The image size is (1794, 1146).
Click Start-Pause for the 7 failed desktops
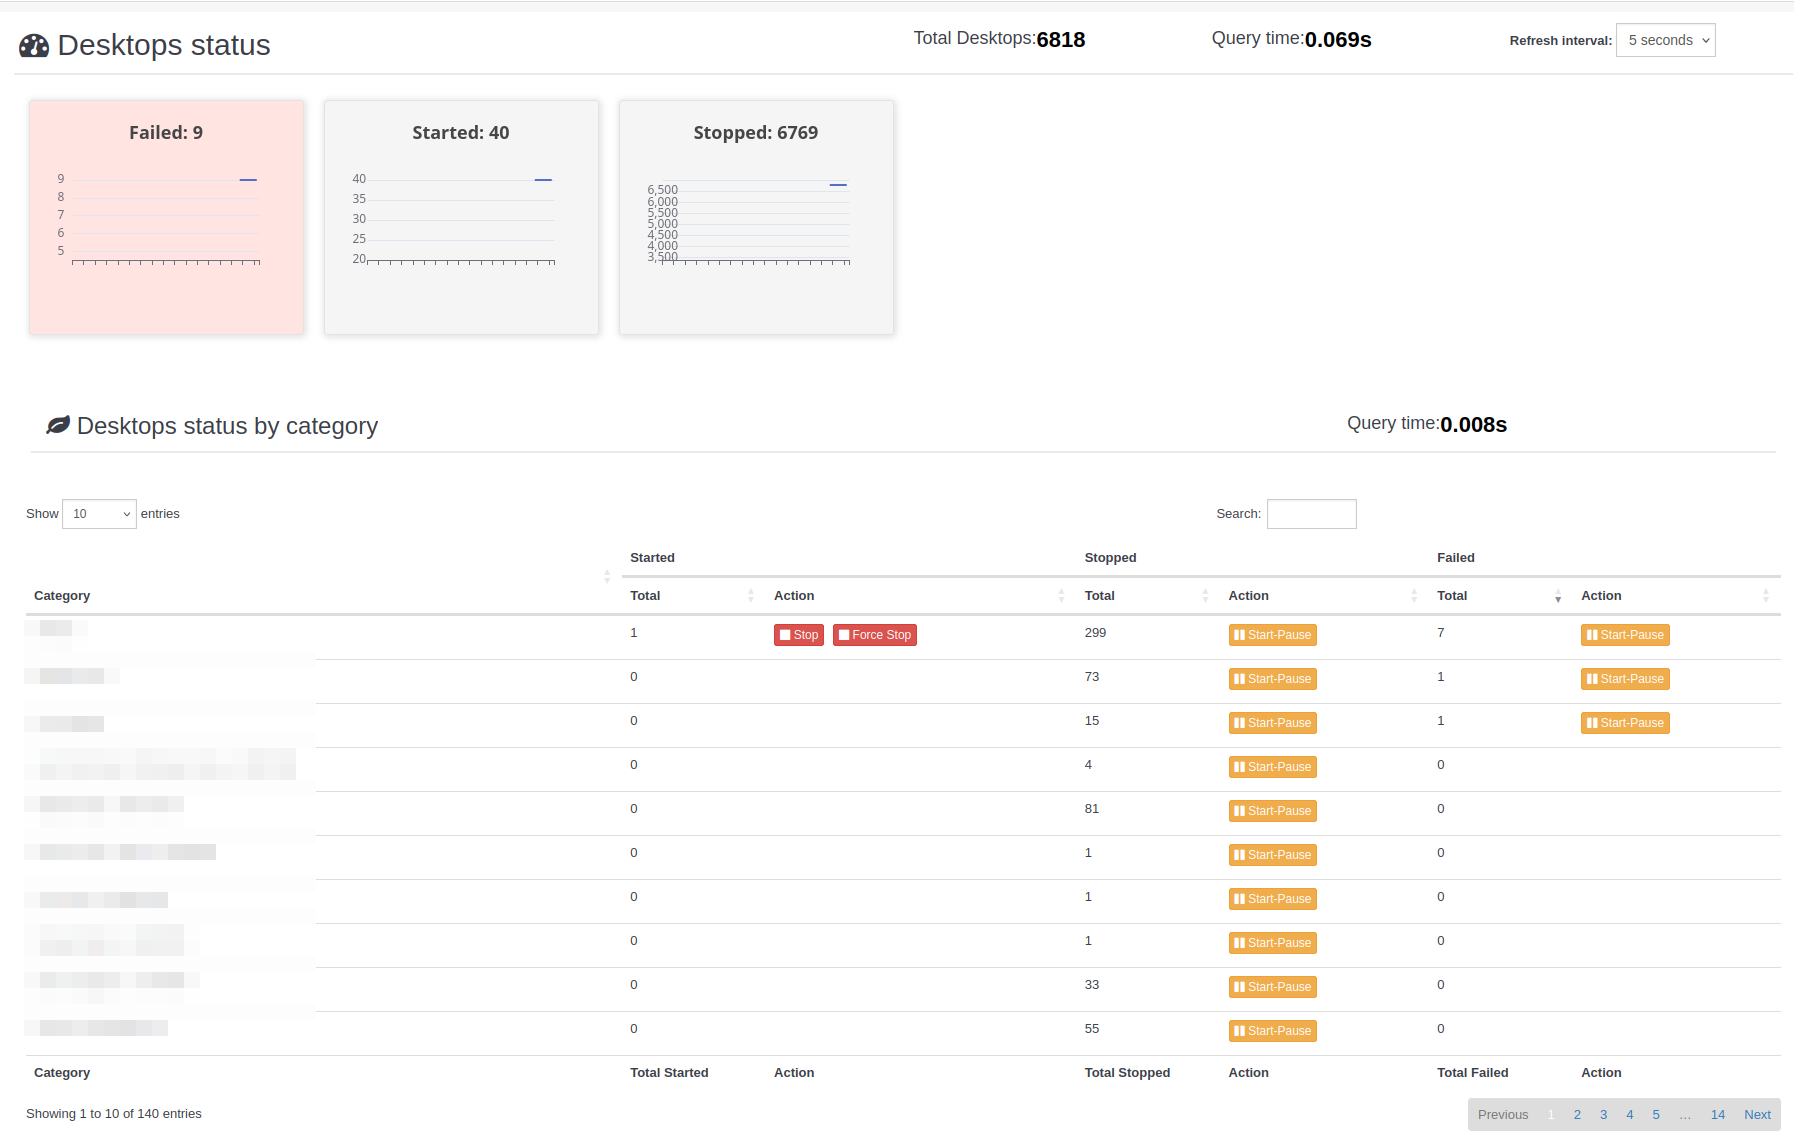coord(1625,635)
